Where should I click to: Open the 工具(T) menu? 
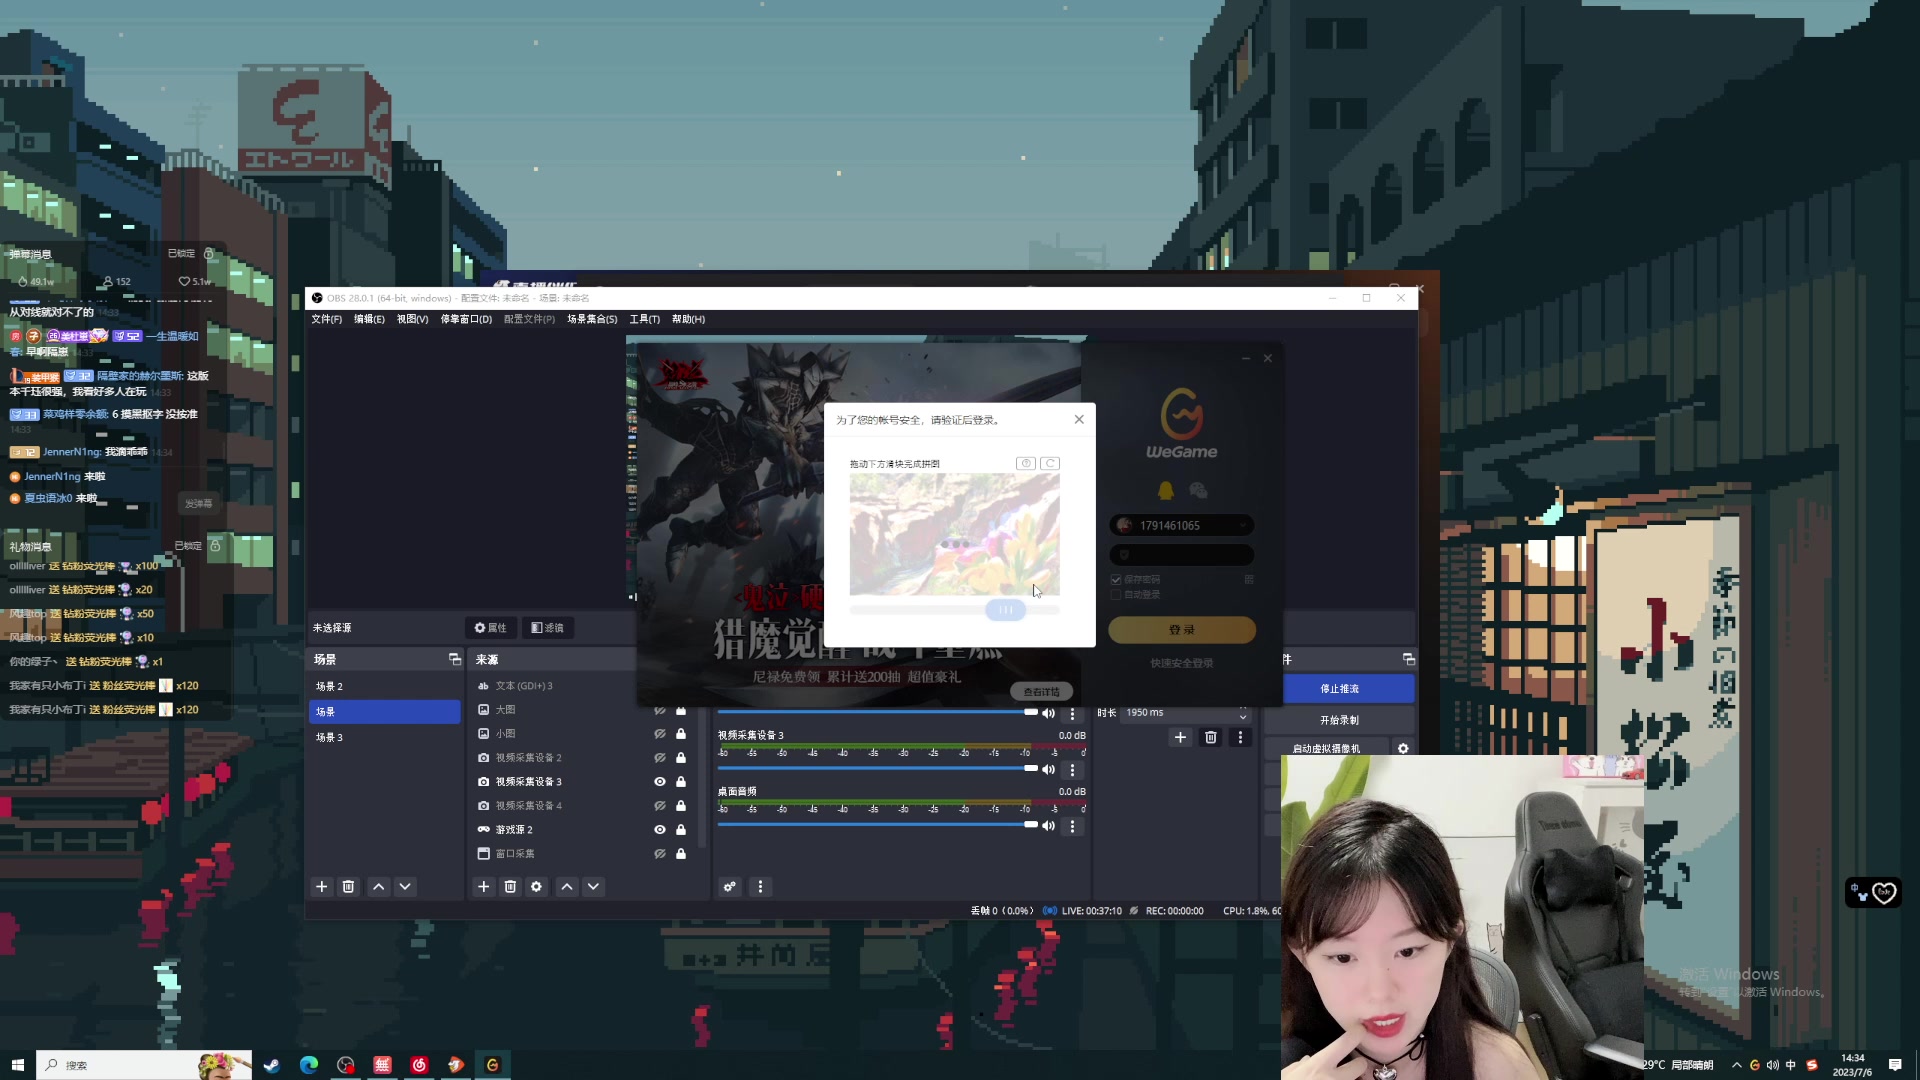[x=644, y=319]
